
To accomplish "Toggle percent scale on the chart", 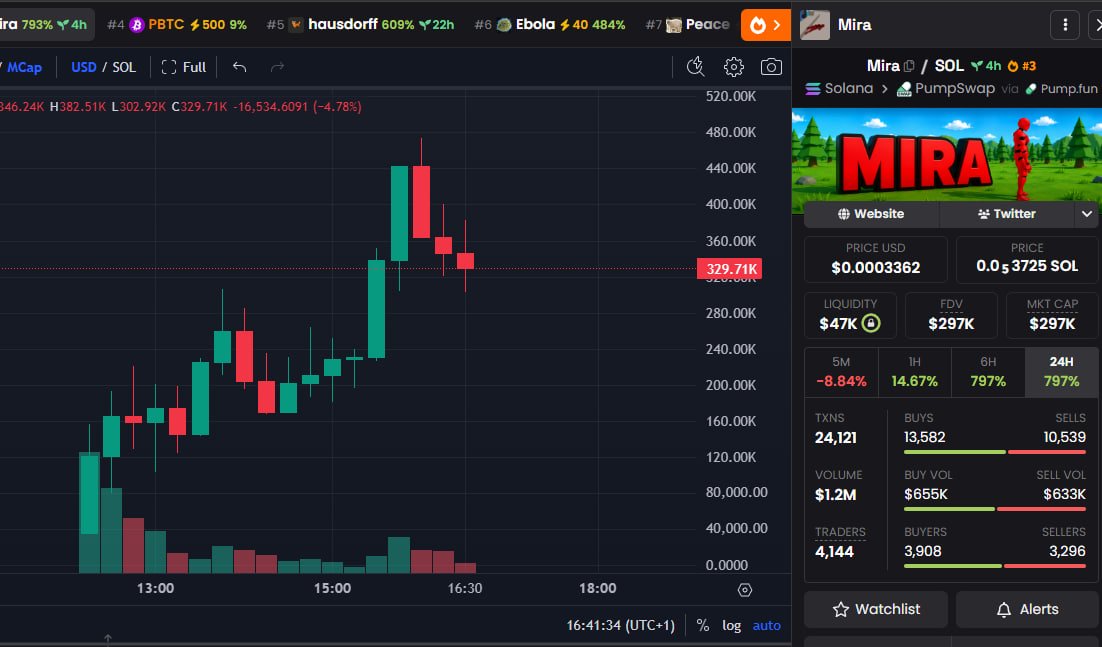I will 702,625.
